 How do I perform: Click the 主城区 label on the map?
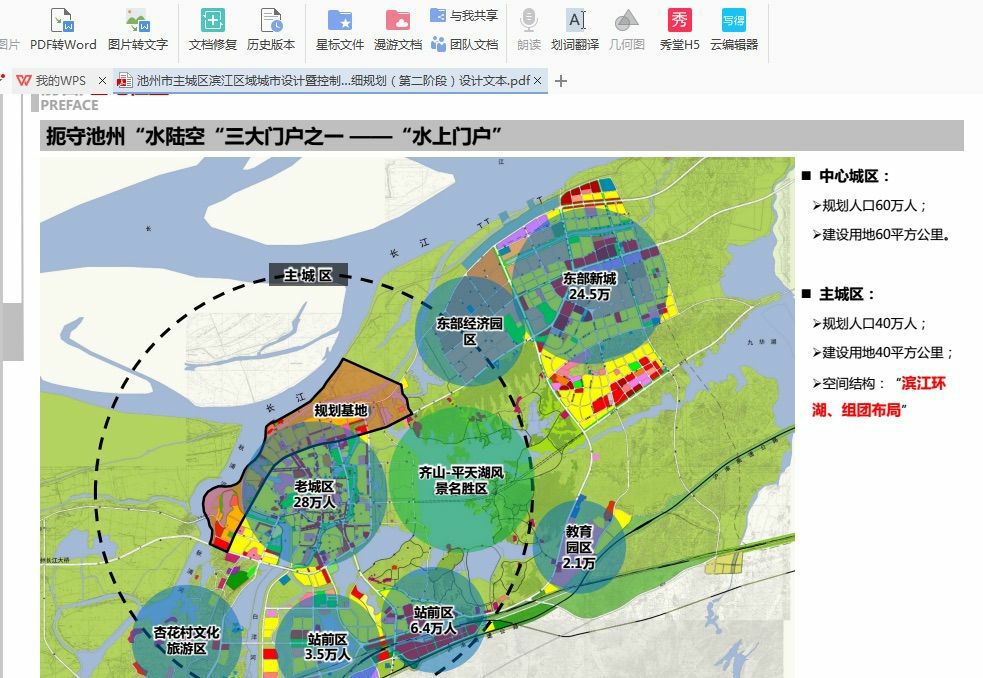308,275
